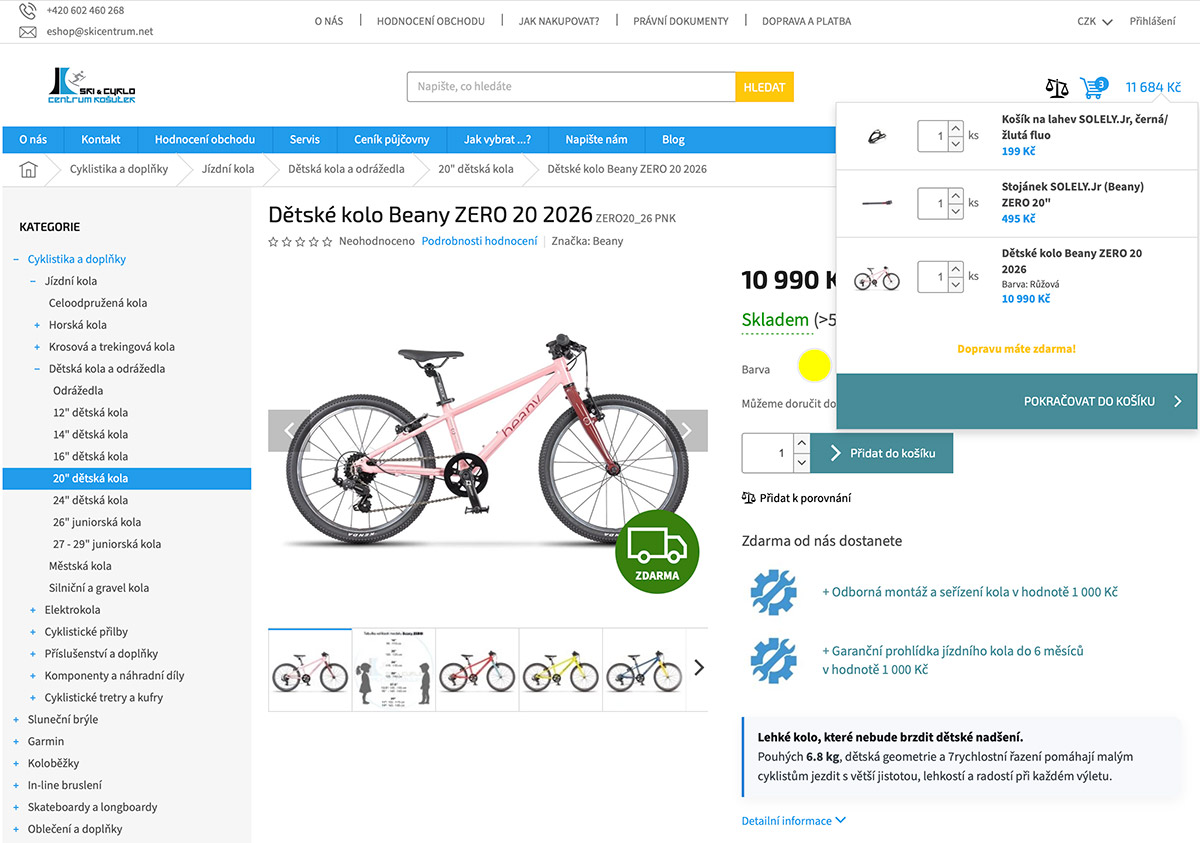This screenshot has height=843, width=1200.
Task: Open DOPRAVA A PLATBA top link
Action: (x=807, y=21)
